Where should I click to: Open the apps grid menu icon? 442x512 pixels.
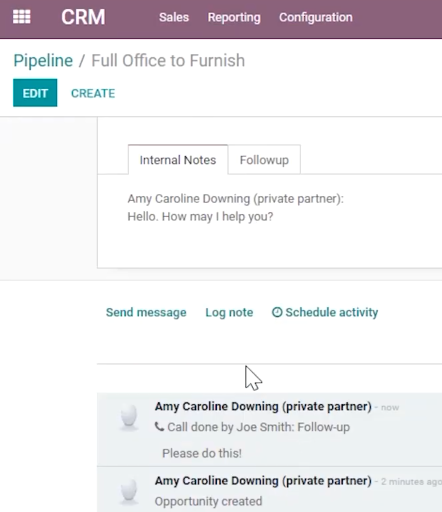tap(22, 17)
